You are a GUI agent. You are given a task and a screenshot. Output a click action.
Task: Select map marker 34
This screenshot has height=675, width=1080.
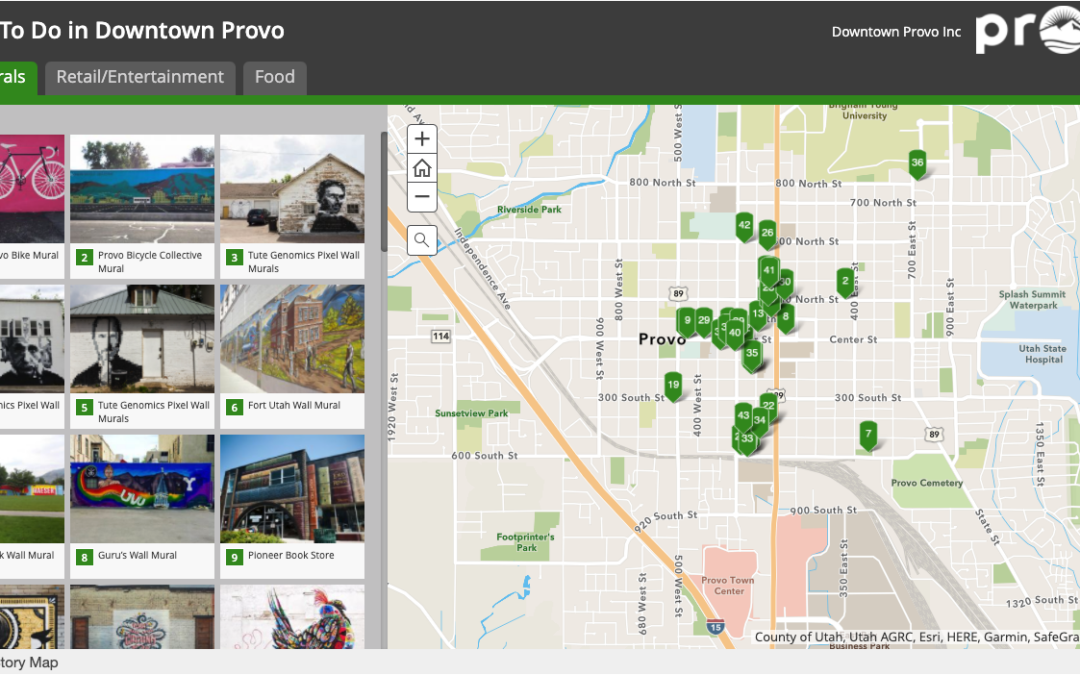tap(760, 421)
